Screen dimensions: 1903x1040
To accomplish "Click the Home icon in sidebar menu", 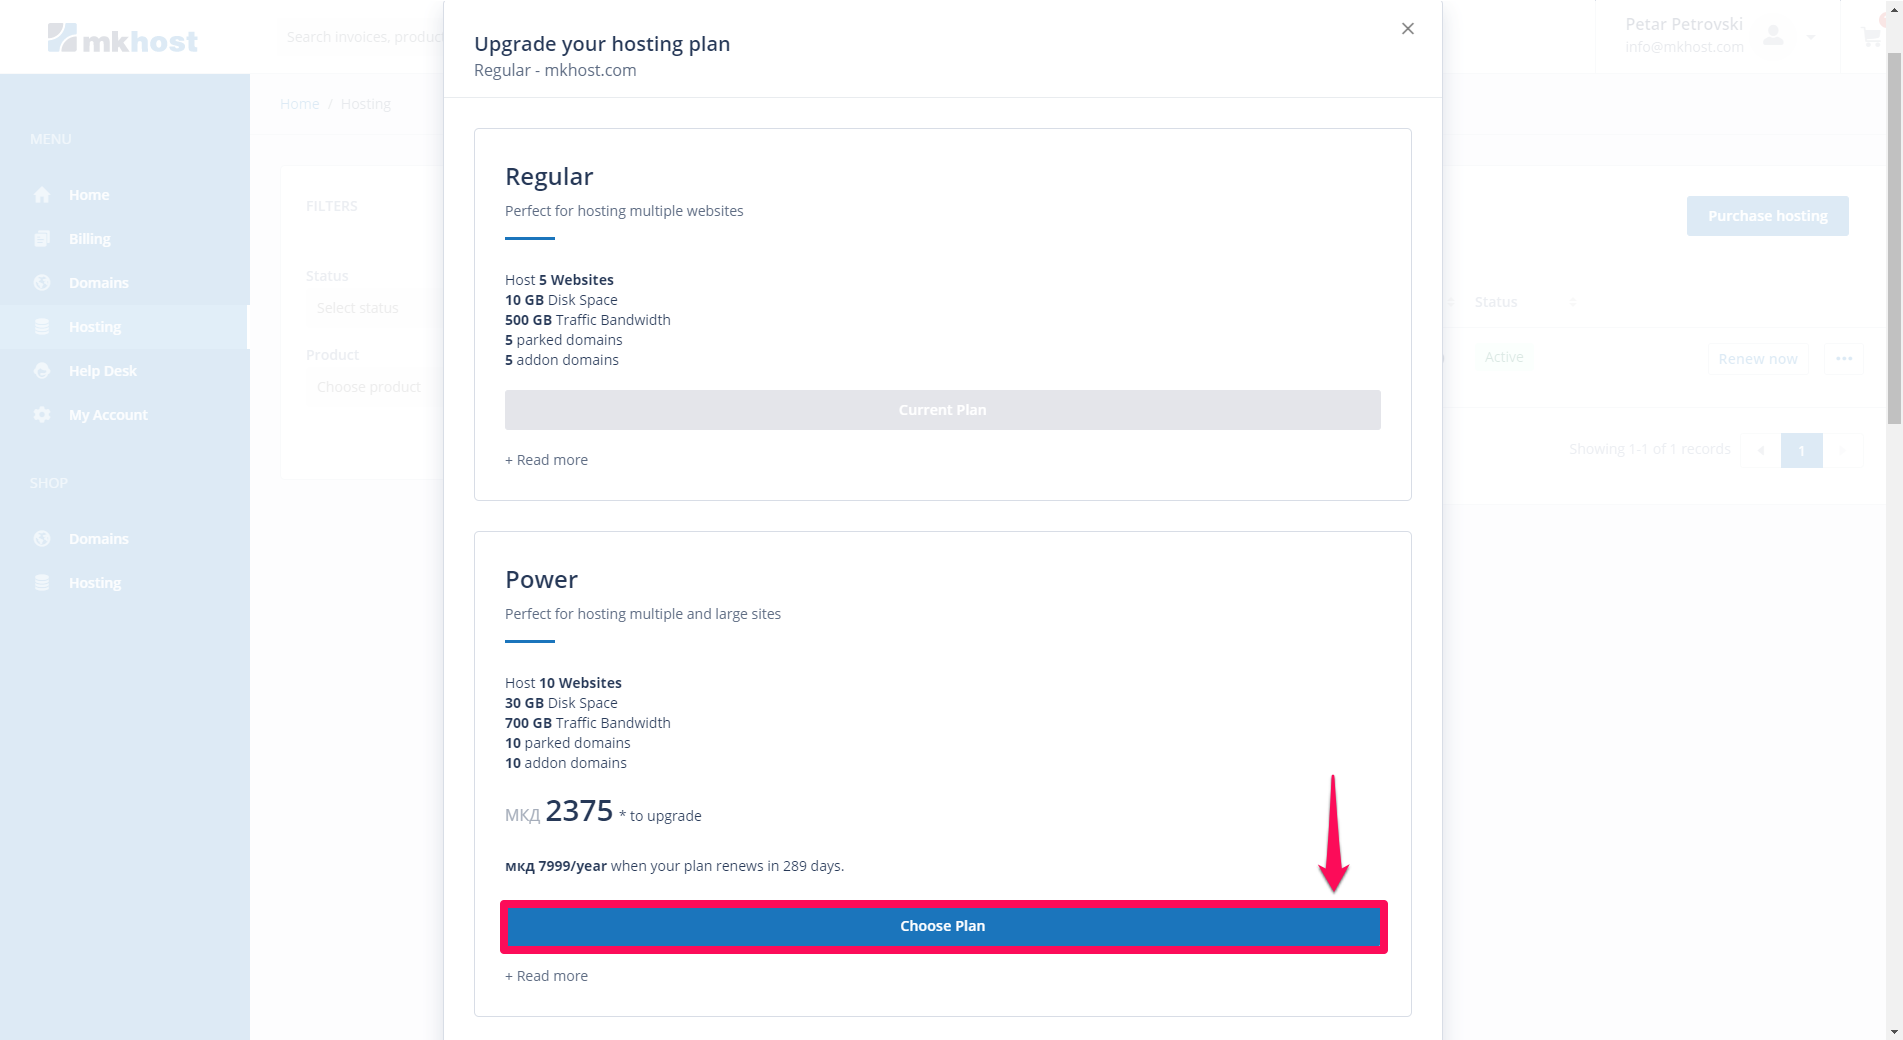I will coord(42,195).
